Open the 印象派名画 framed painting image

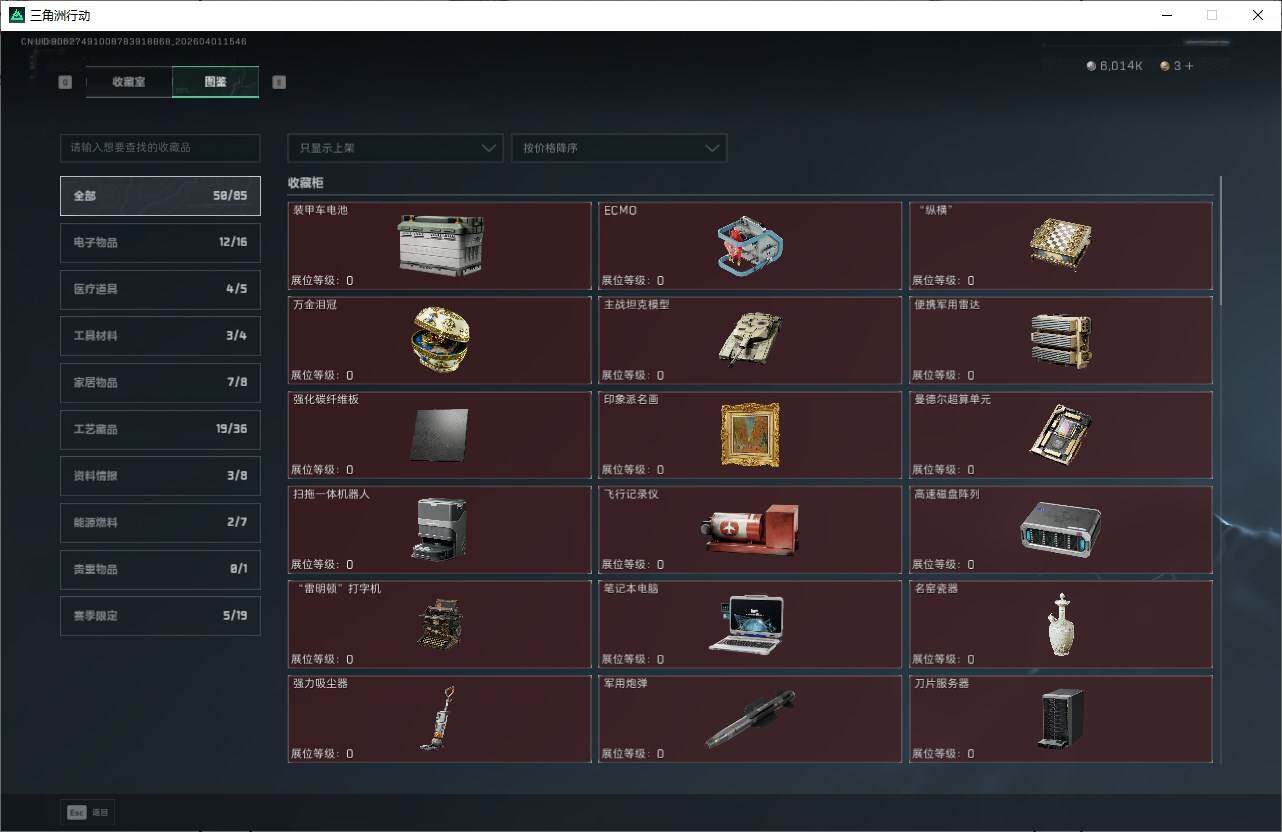tap(750, 435)
